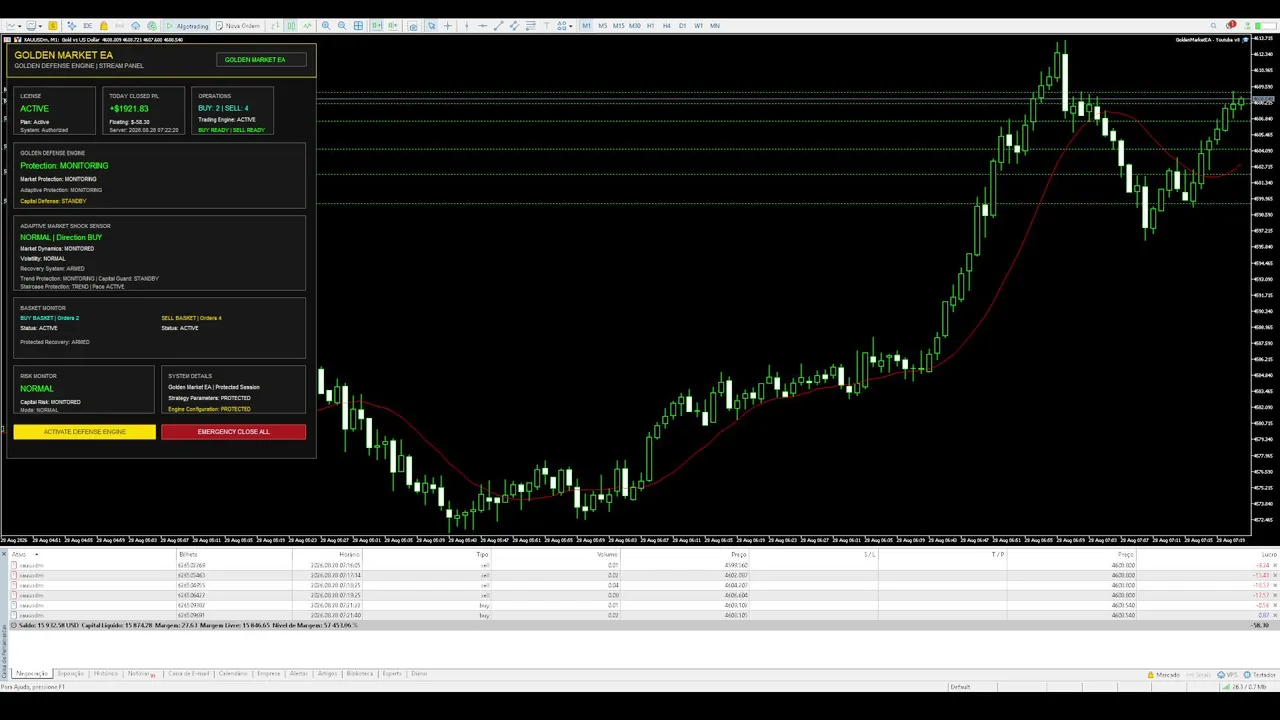Click the yellow padlock toolbar icon

coord(104,26)
